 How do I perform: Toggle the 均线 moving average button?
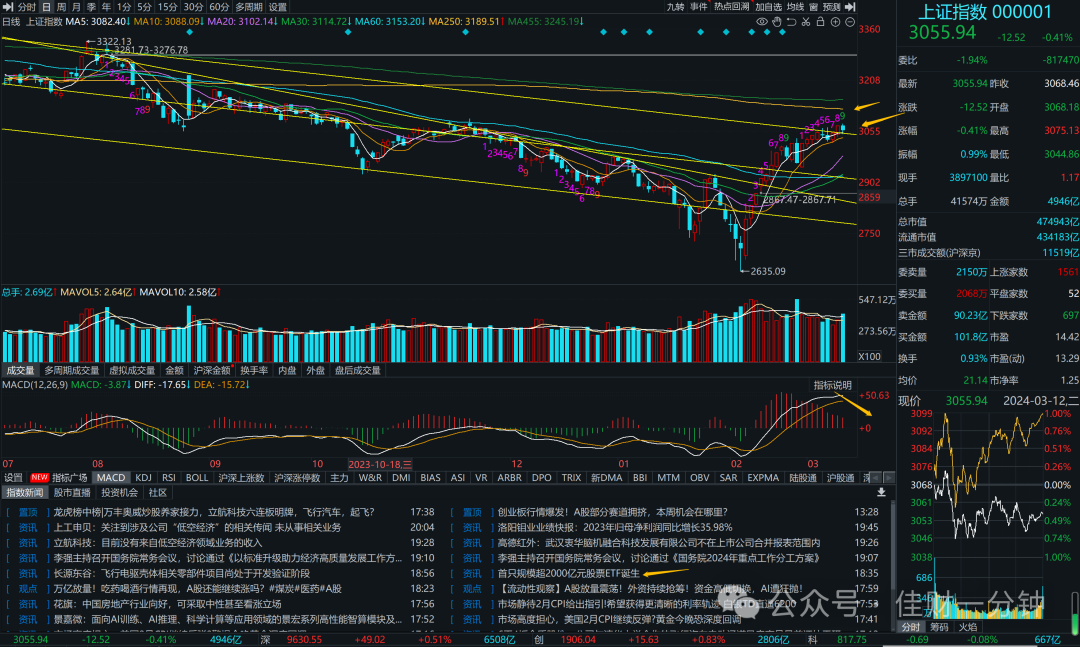(796, 7)
